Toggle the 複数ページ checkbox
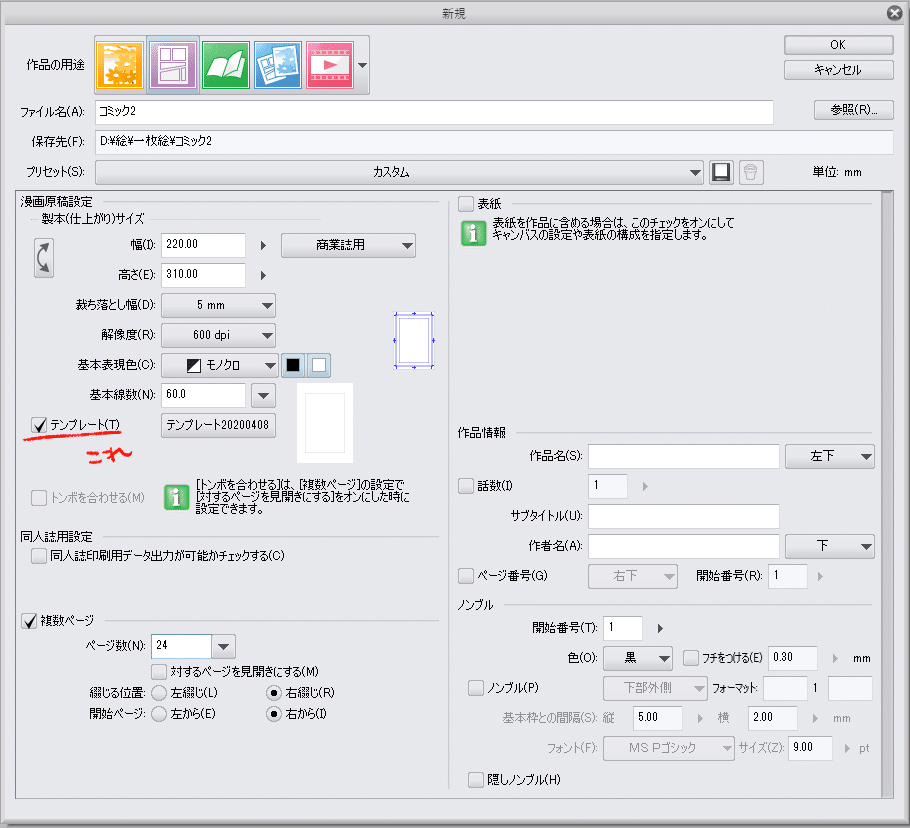 [x=29, y=621]
